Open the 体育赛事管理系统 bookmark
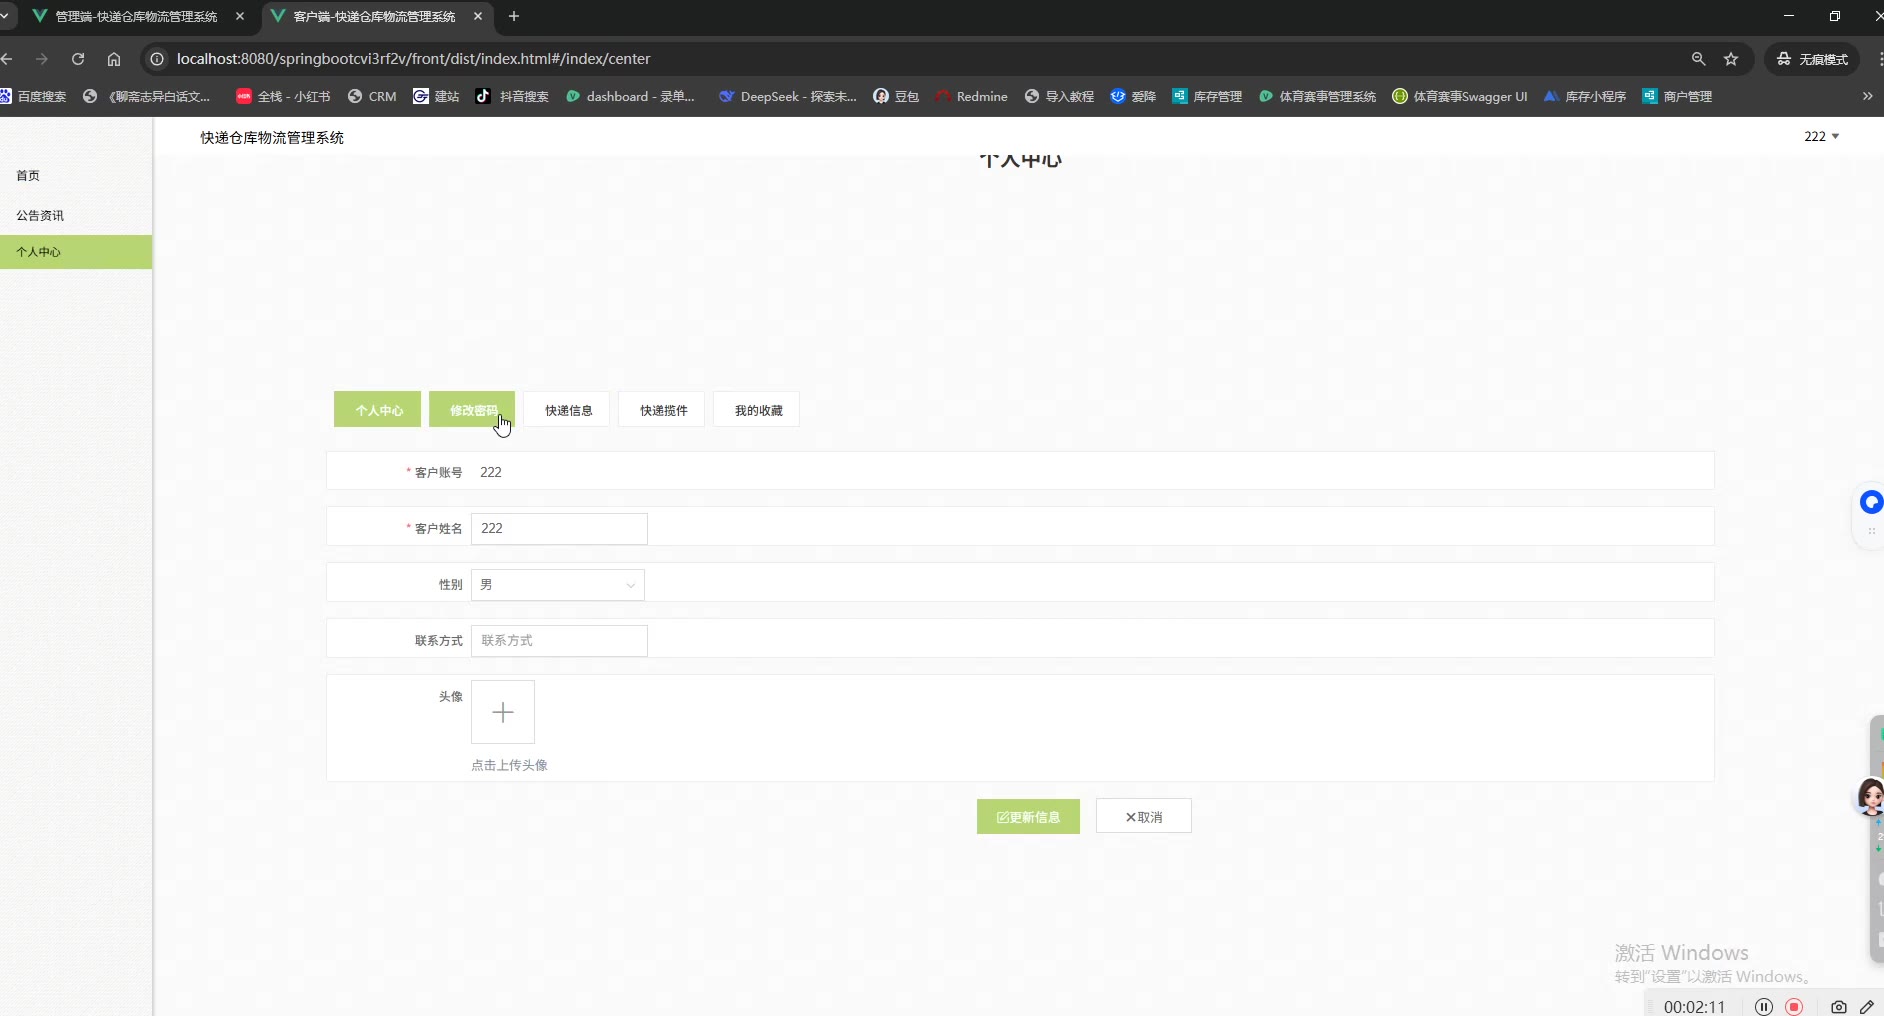Image resolution: width=1884 pixels, height=1016 pixels. (1317, 97)
